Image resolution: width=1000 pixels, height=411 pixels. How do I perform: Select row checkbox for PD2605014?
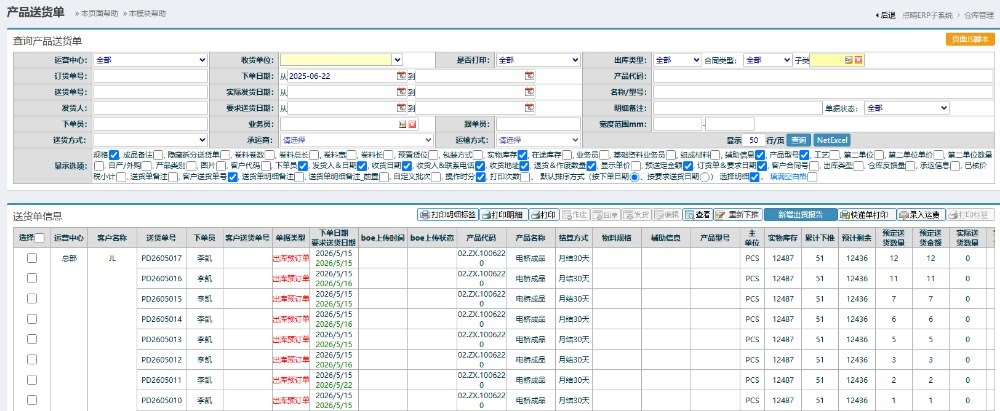click(32, 318)
